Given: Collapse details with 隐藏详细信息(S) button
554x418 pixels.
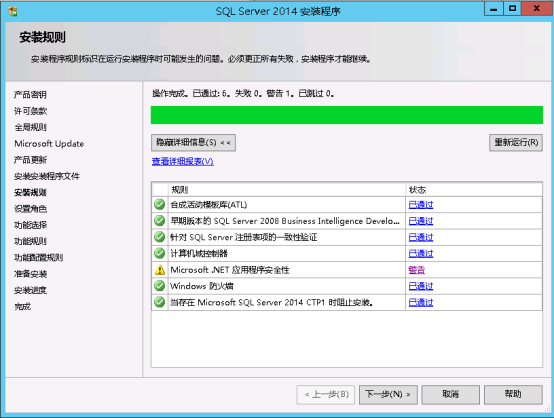Looking at the screenshot, I should coord(193,143).
